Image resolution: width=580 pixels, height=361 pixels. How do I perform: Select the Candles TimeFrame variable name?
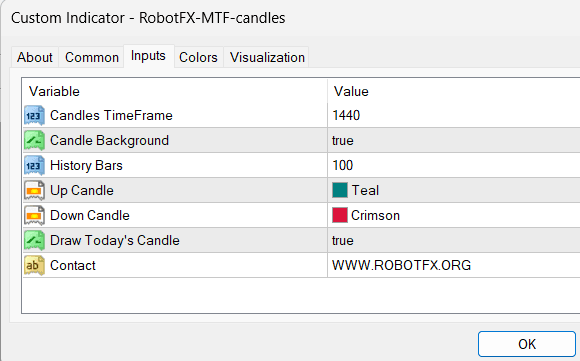click(111, 115)
